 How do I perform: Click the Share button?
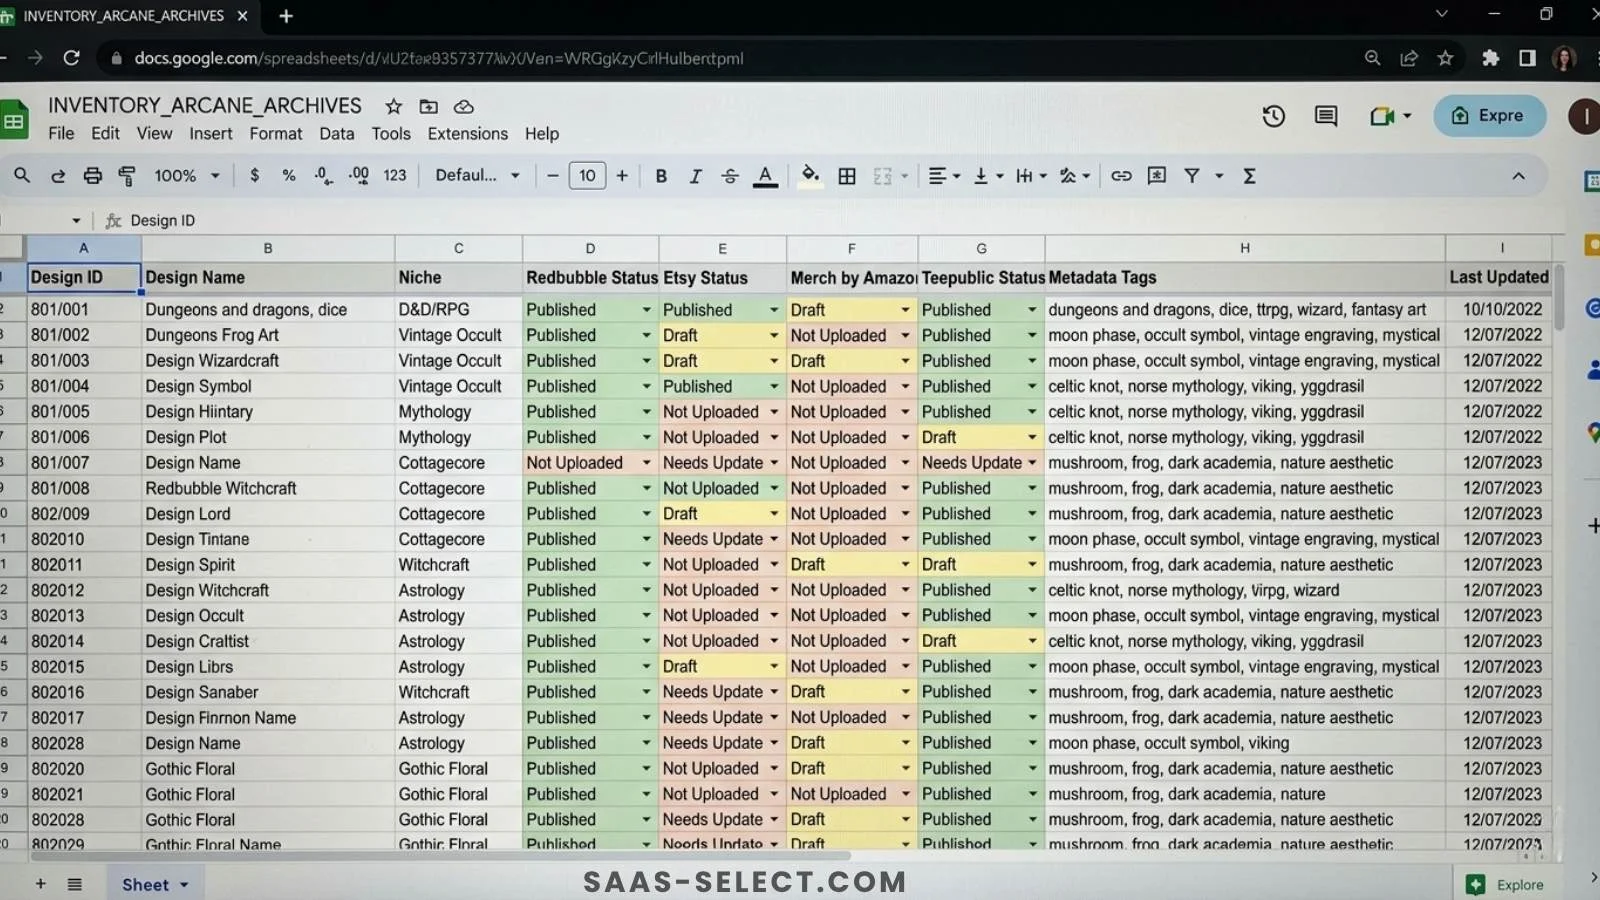pos(1490,116)
